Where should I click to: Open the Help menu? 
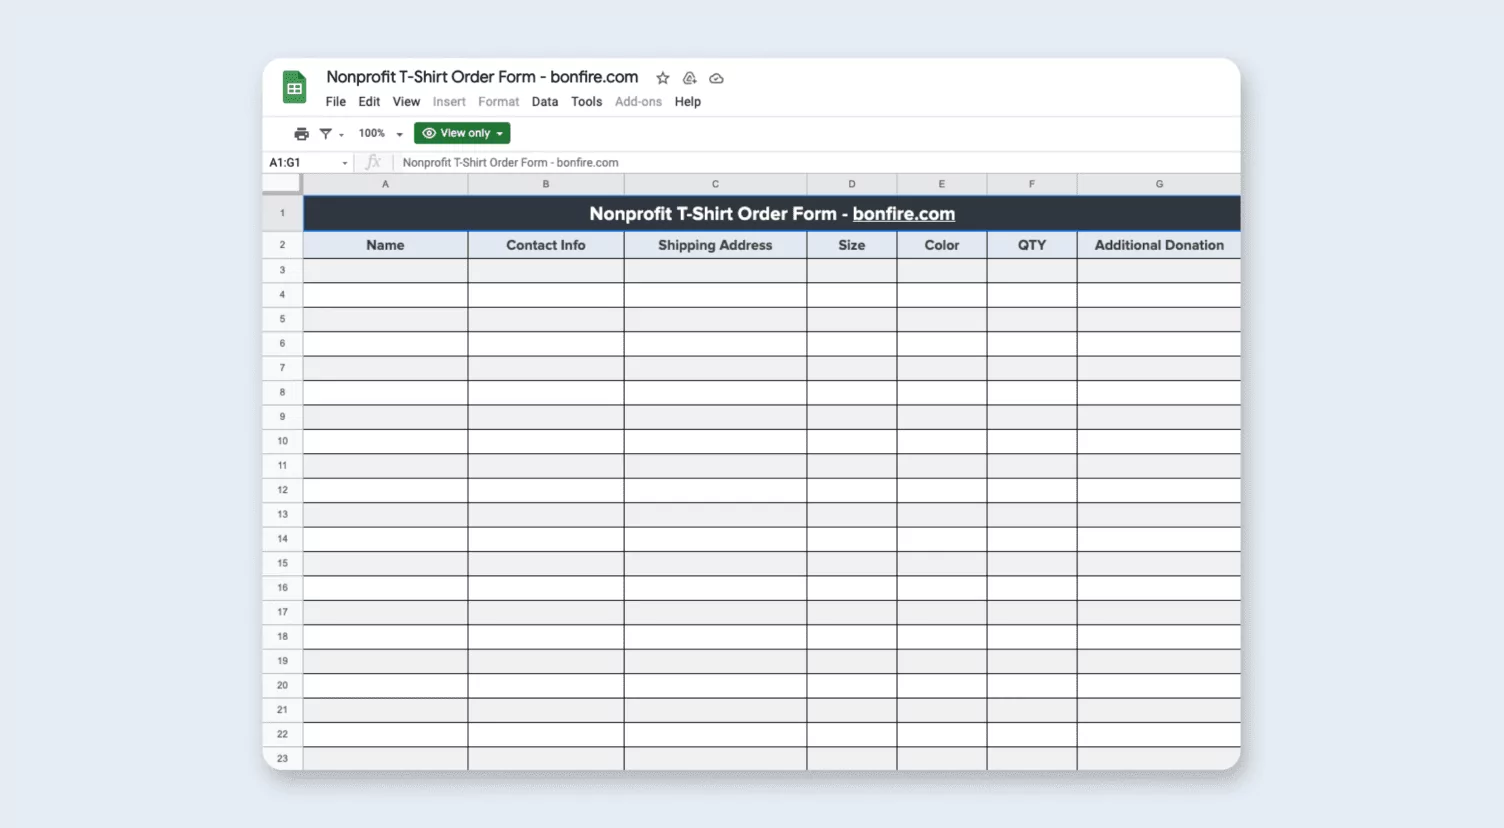pyautogui.click(x=687, y=102)
